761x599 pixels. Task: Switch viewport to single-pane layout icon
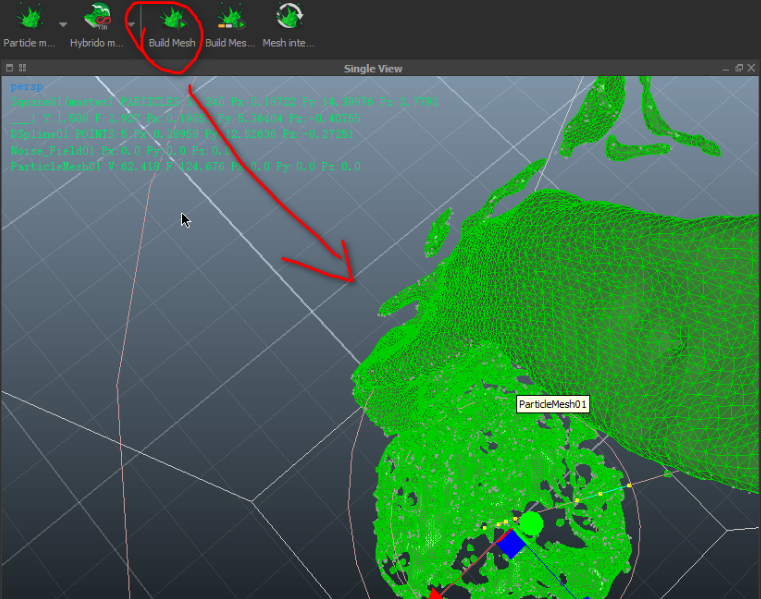[x=9, y=68]
